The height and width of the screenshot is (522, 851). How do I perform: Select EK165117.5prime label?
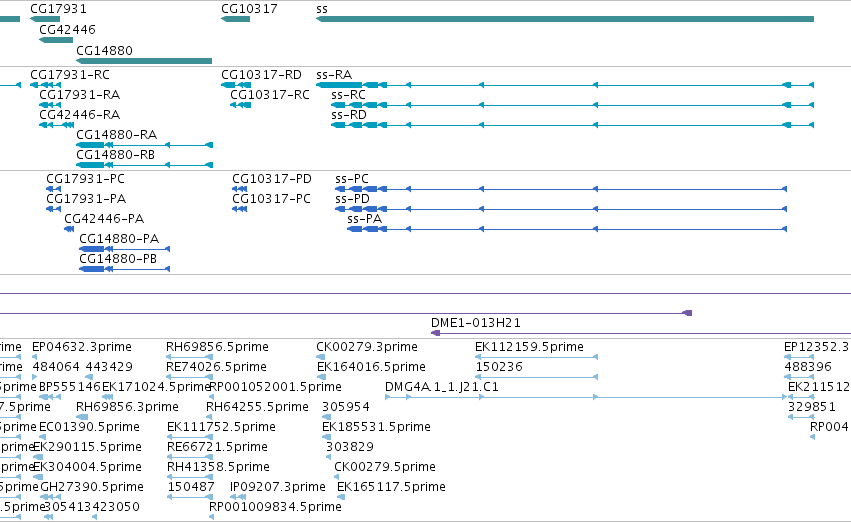391,487
